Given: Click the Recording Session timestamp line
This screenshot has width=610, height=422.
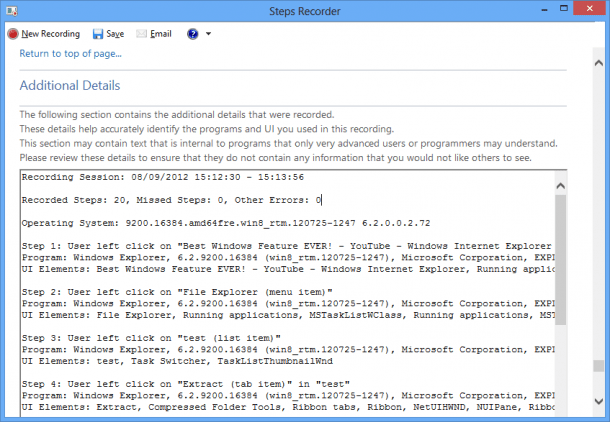Looking at the screenshot, I should [163, 177].
